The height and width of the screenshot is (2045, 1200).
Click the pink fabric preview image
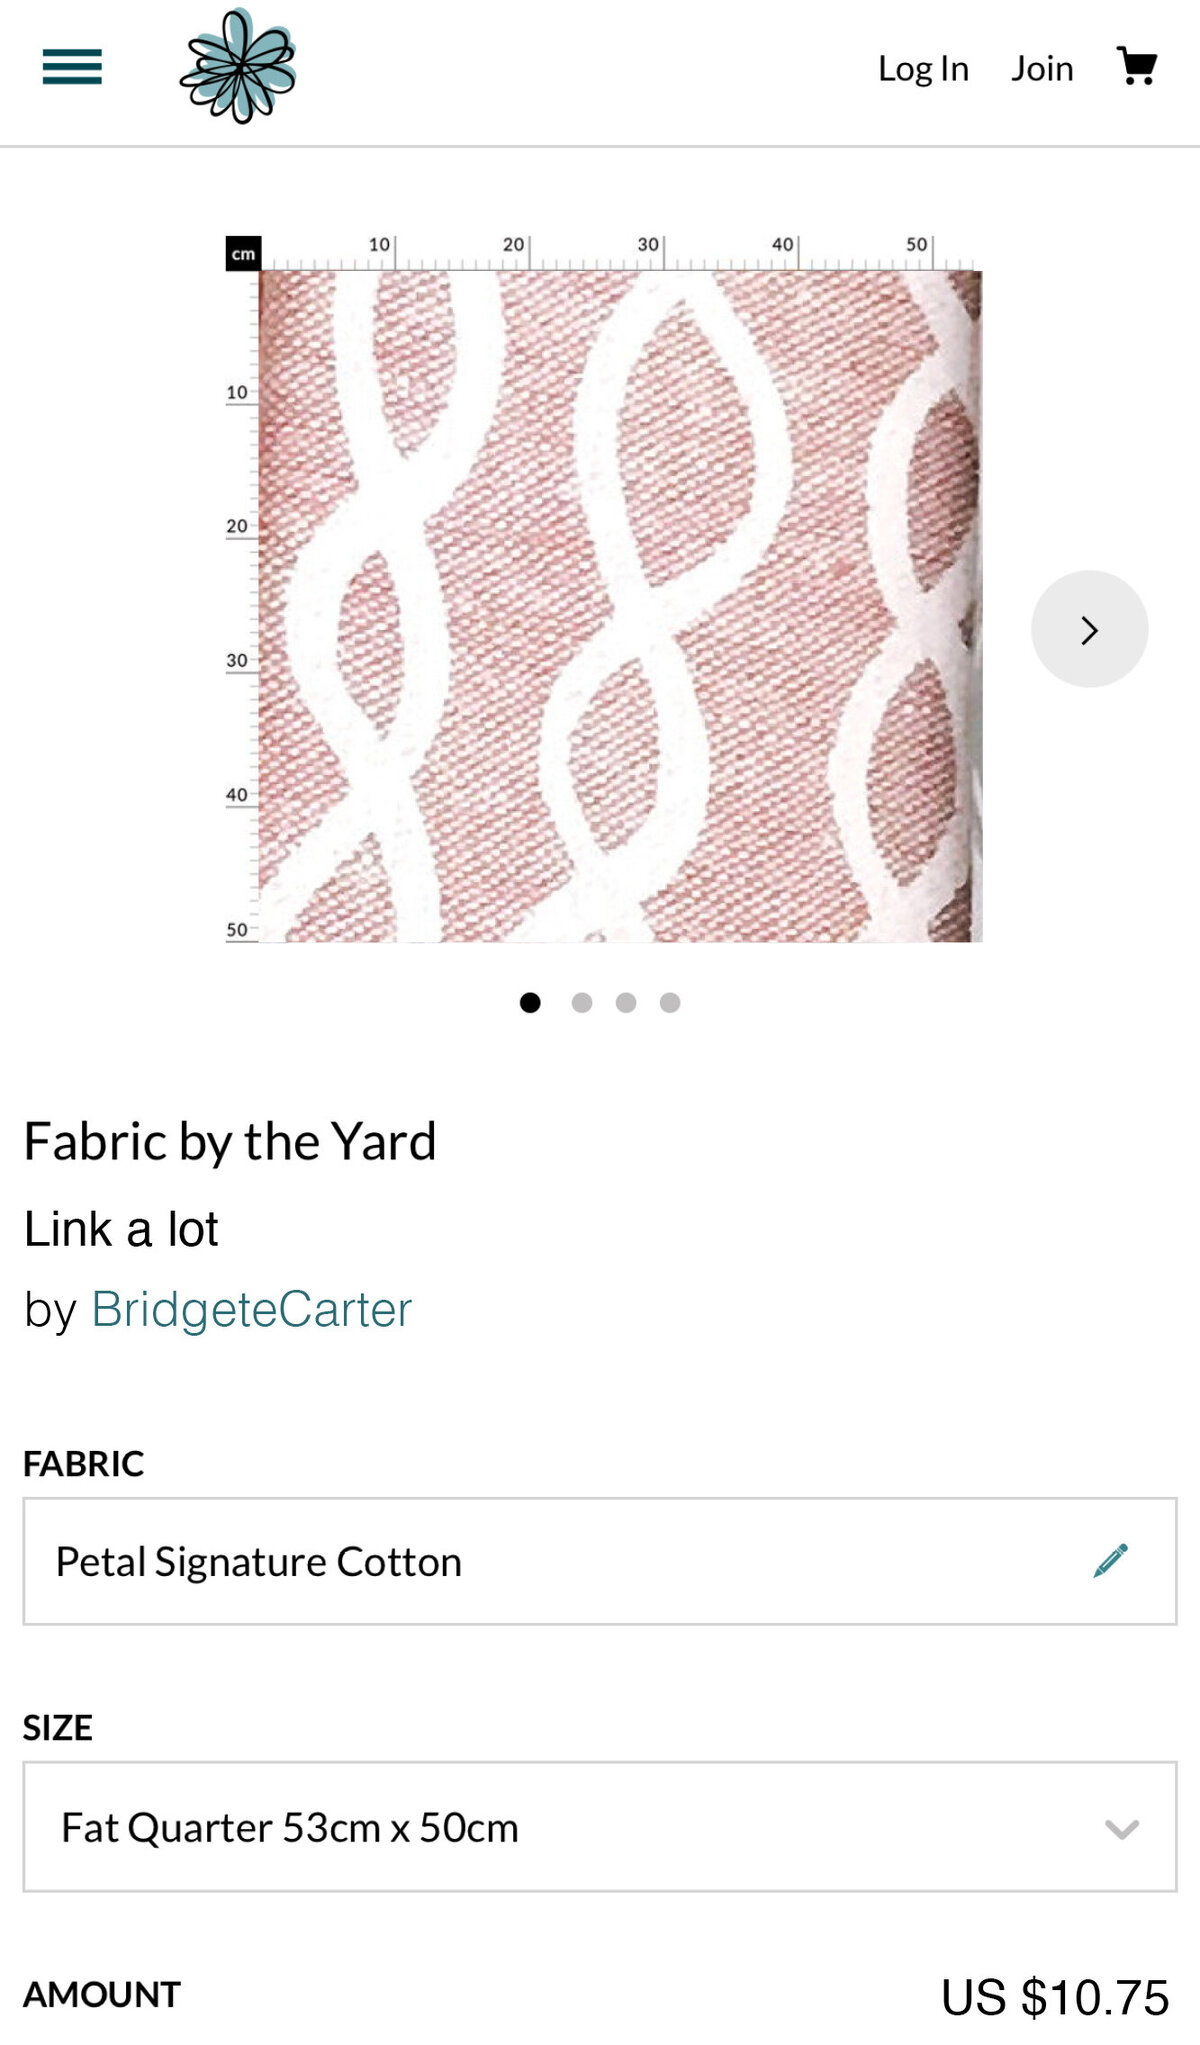[x=620, y=606]
